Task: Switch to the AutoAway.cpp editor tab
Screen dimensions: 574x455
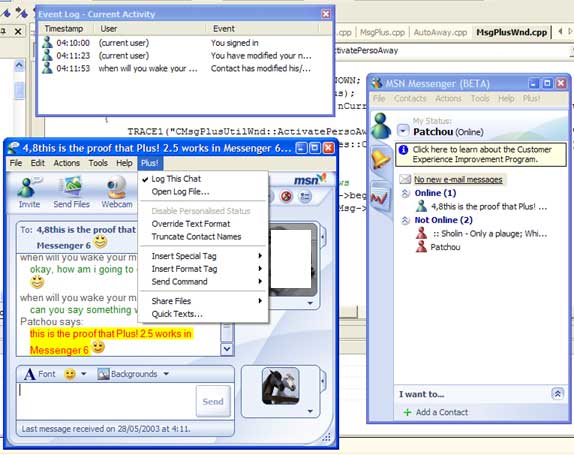Action: pyautogui.click(x=440, y=32)
